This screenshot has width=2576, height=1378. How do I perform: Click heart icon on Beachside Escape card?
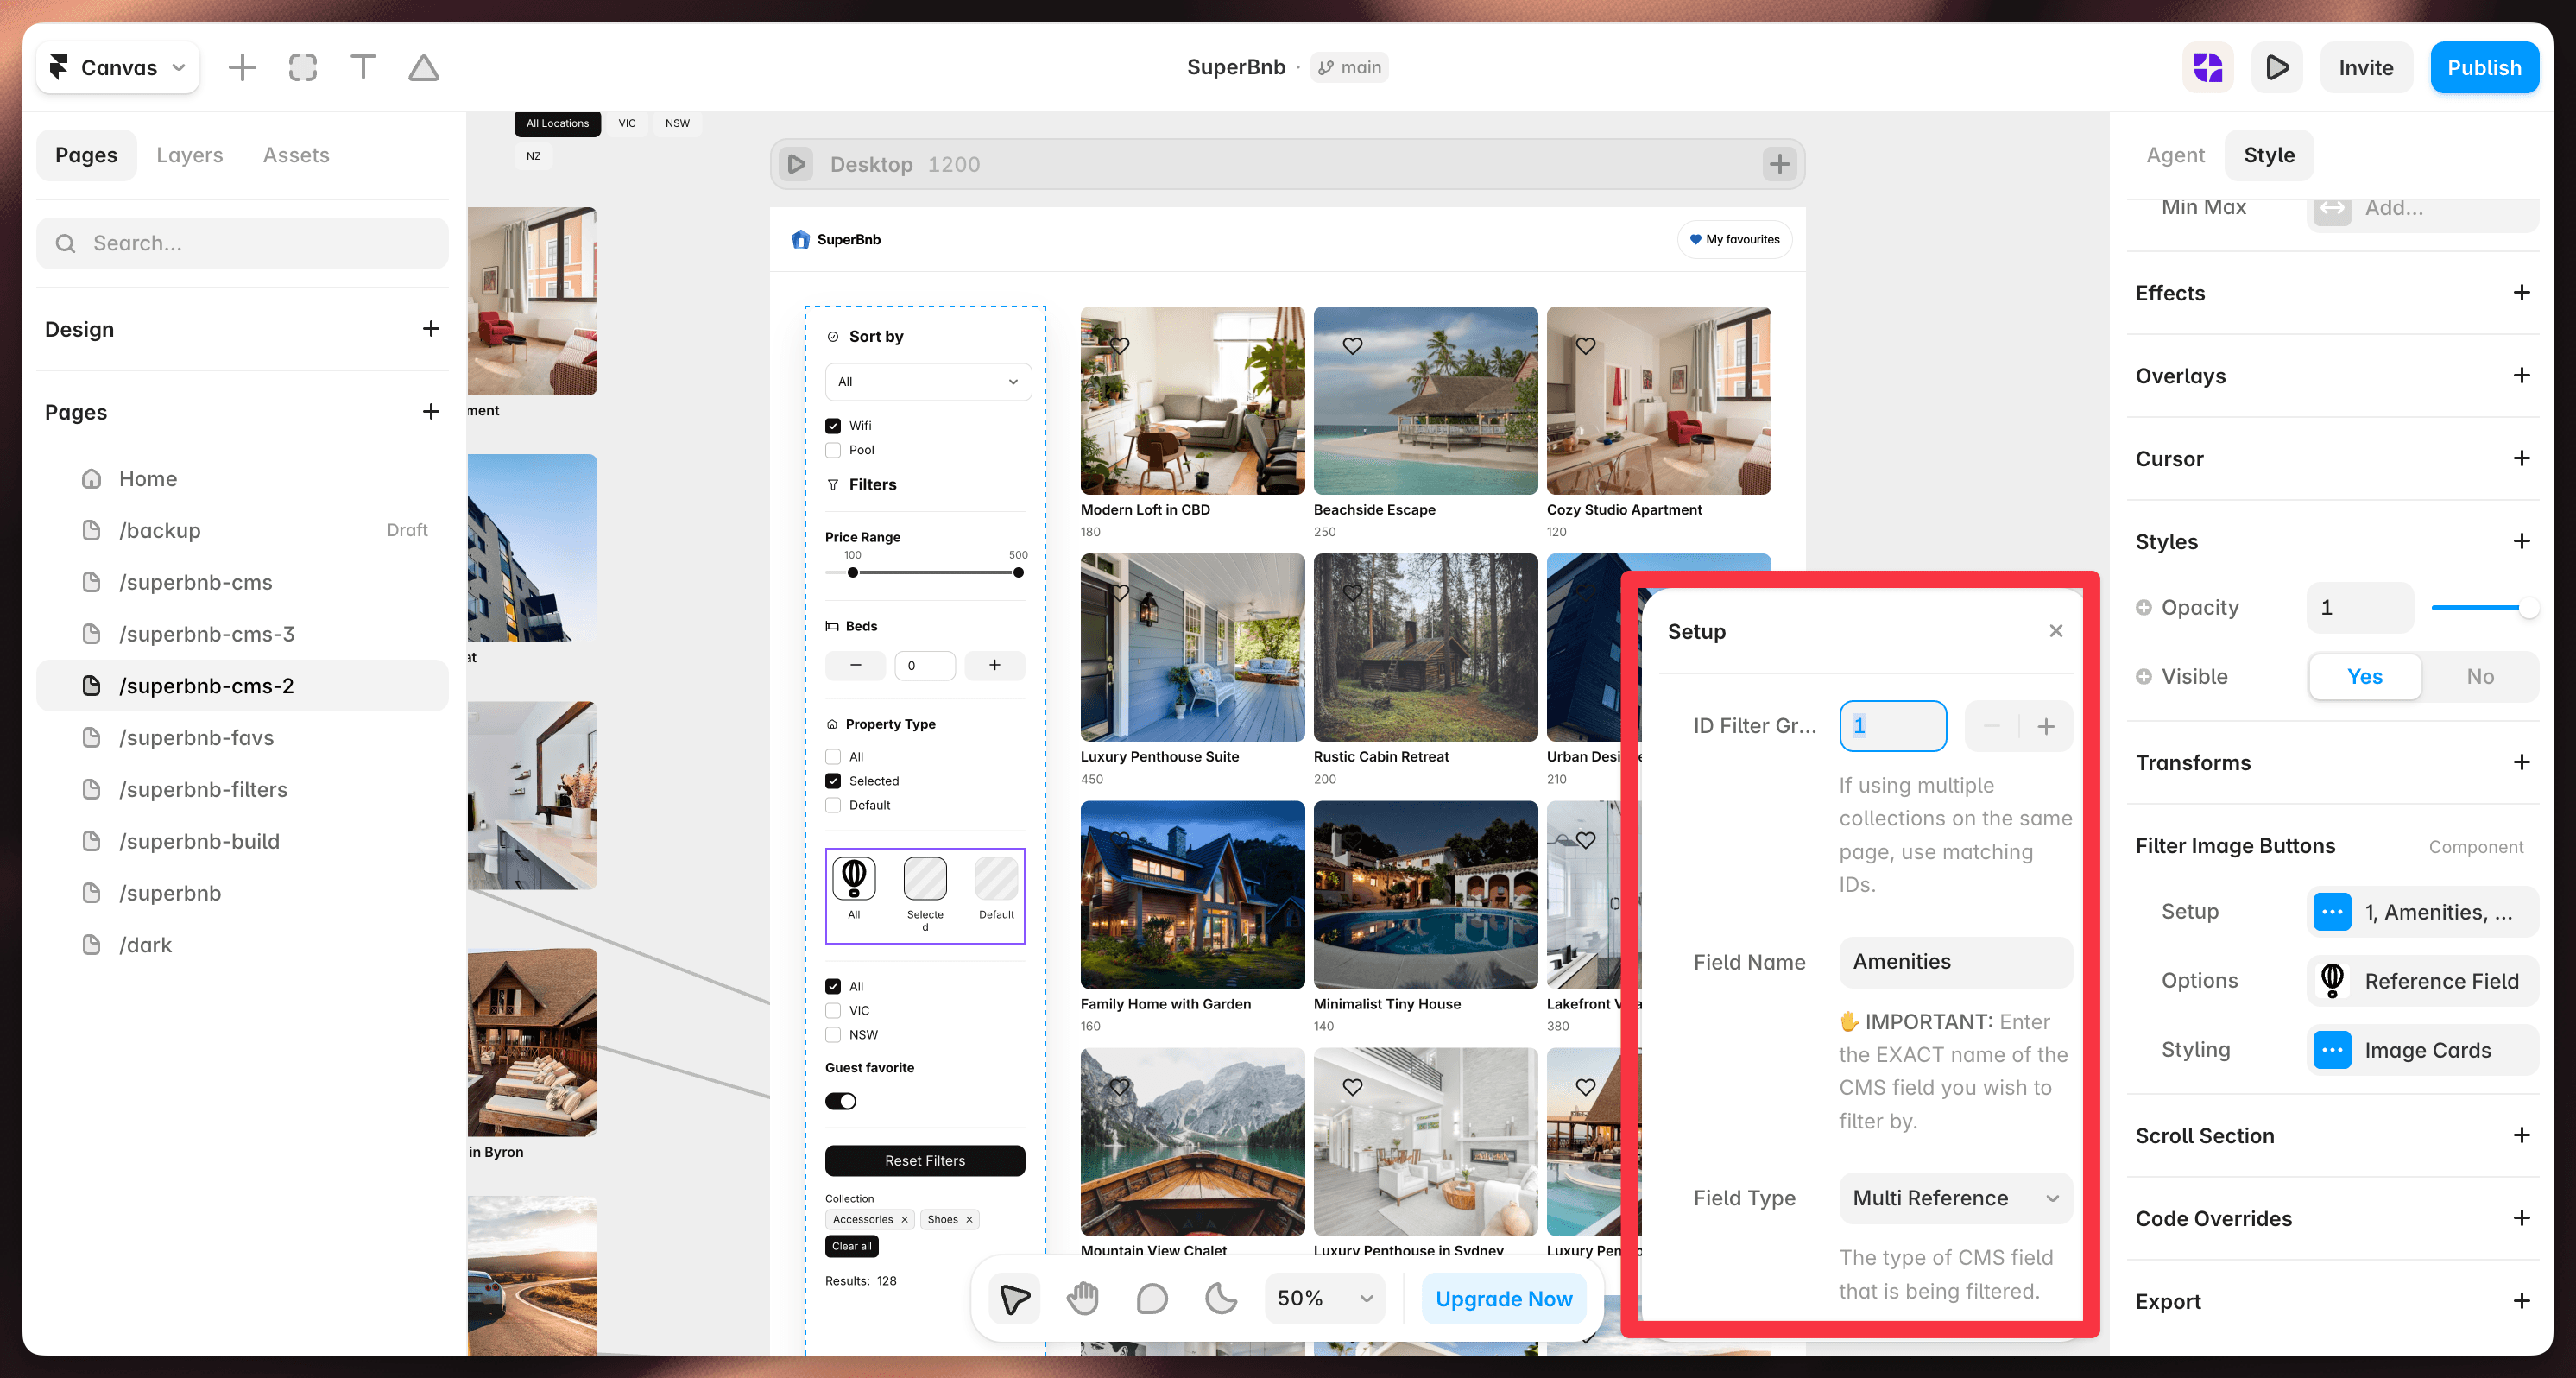tap(1353, 346)
